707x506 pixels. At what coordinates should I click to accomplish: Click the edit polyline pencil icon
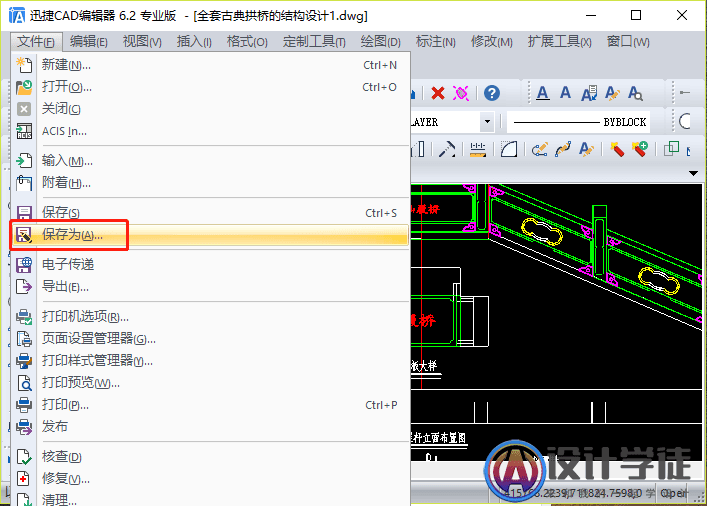pos(540,149)
